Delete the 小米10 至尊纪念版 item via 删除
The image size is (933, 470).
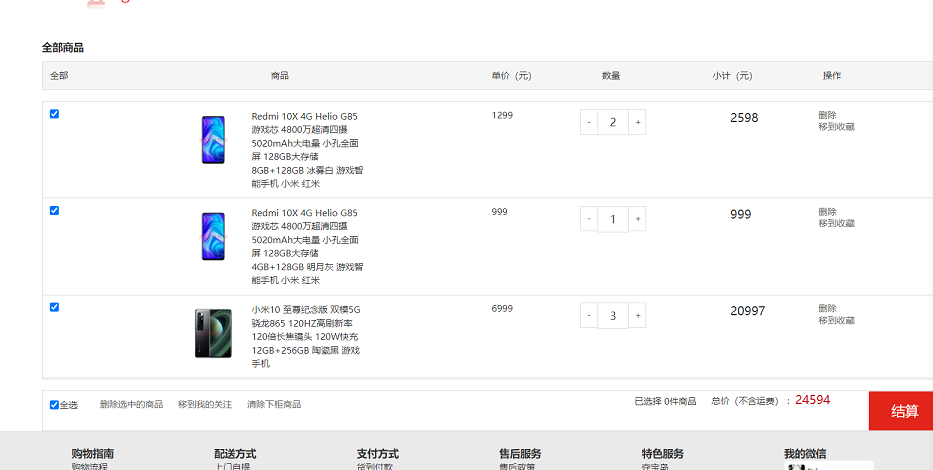pos(827,308)
